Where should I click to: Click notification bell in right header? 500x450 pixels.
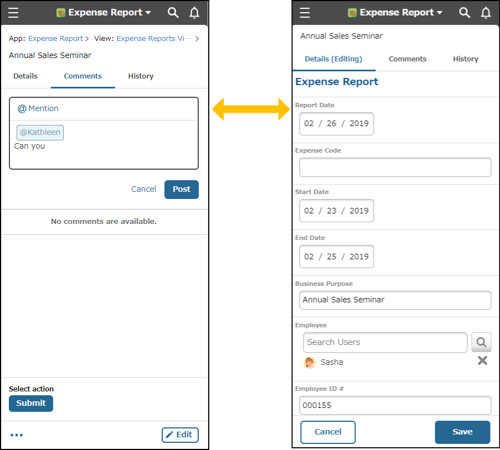(486, 13)
